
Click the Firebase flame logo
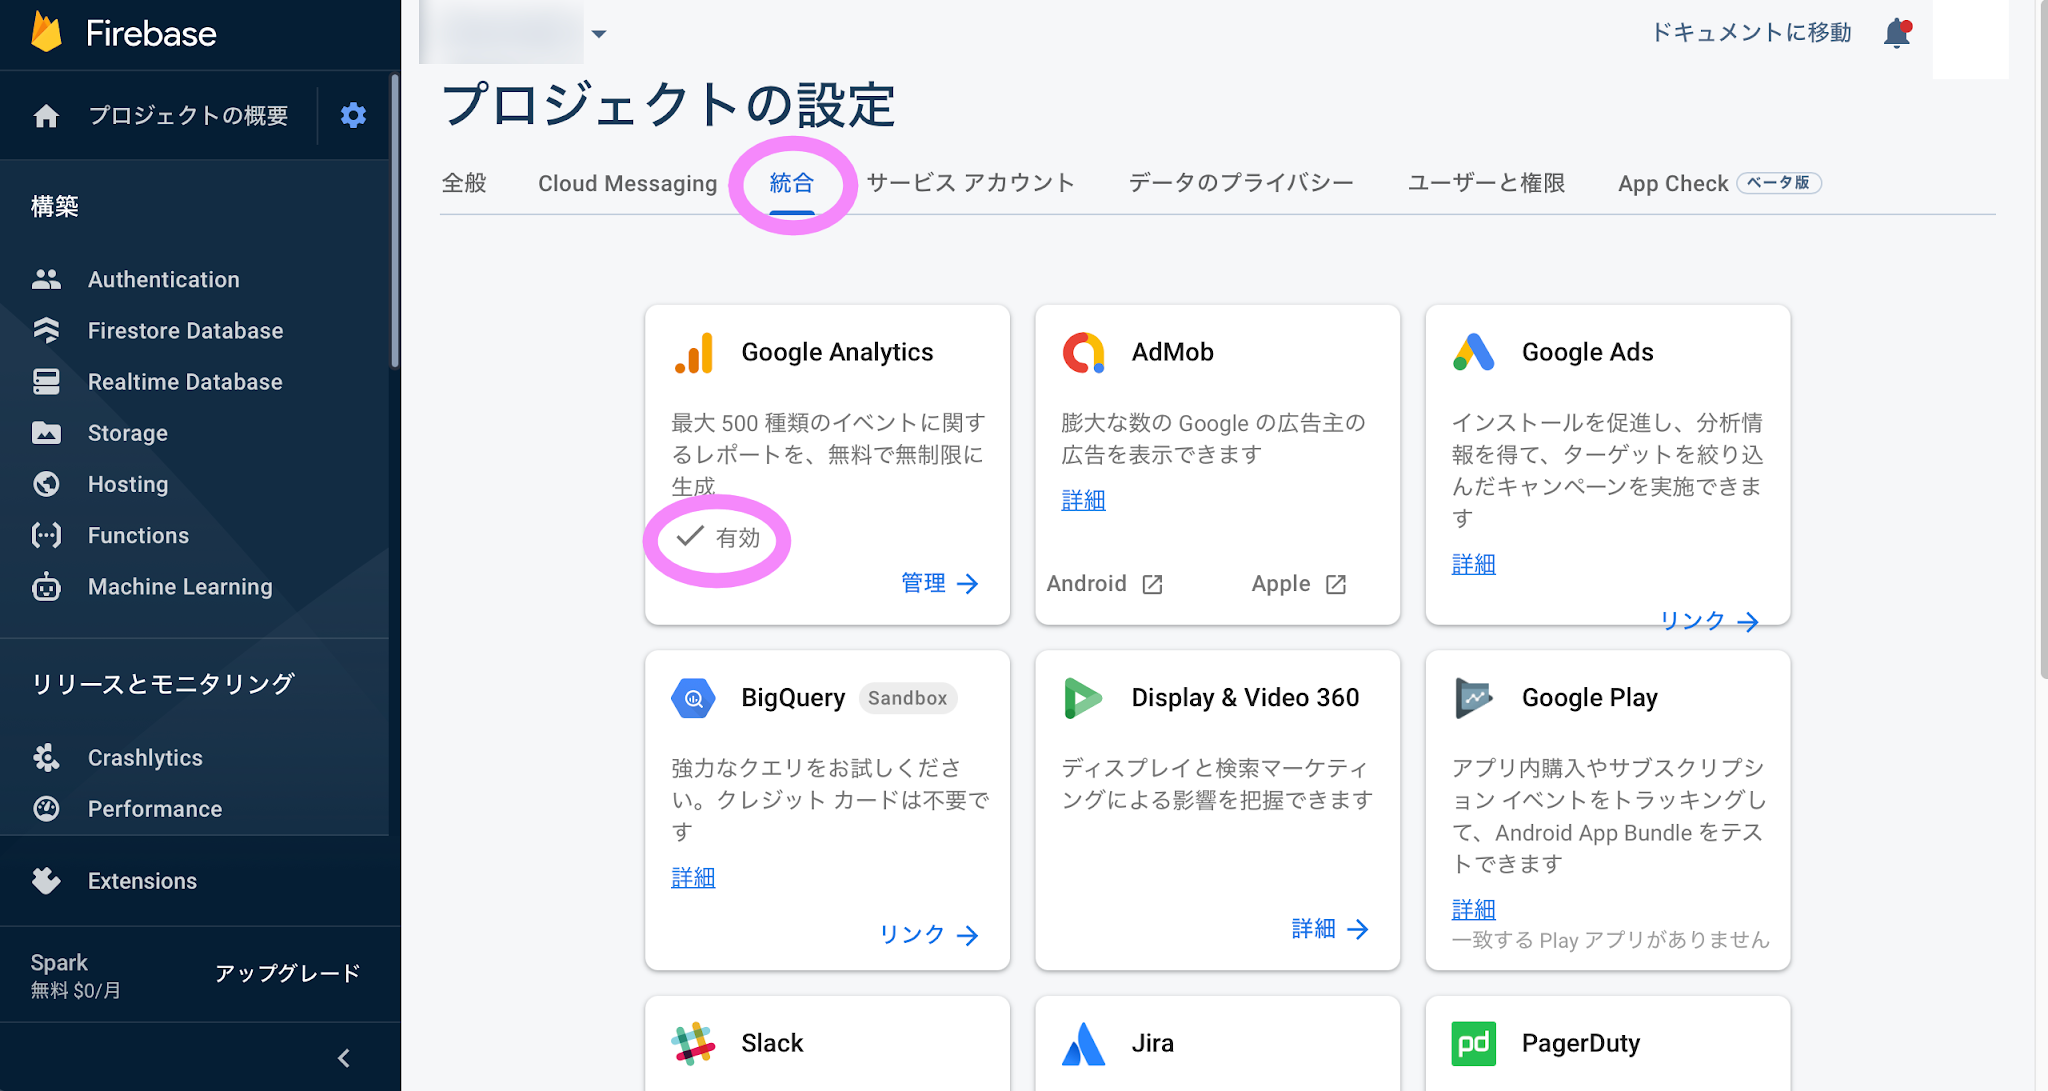(x=46, y=32)
